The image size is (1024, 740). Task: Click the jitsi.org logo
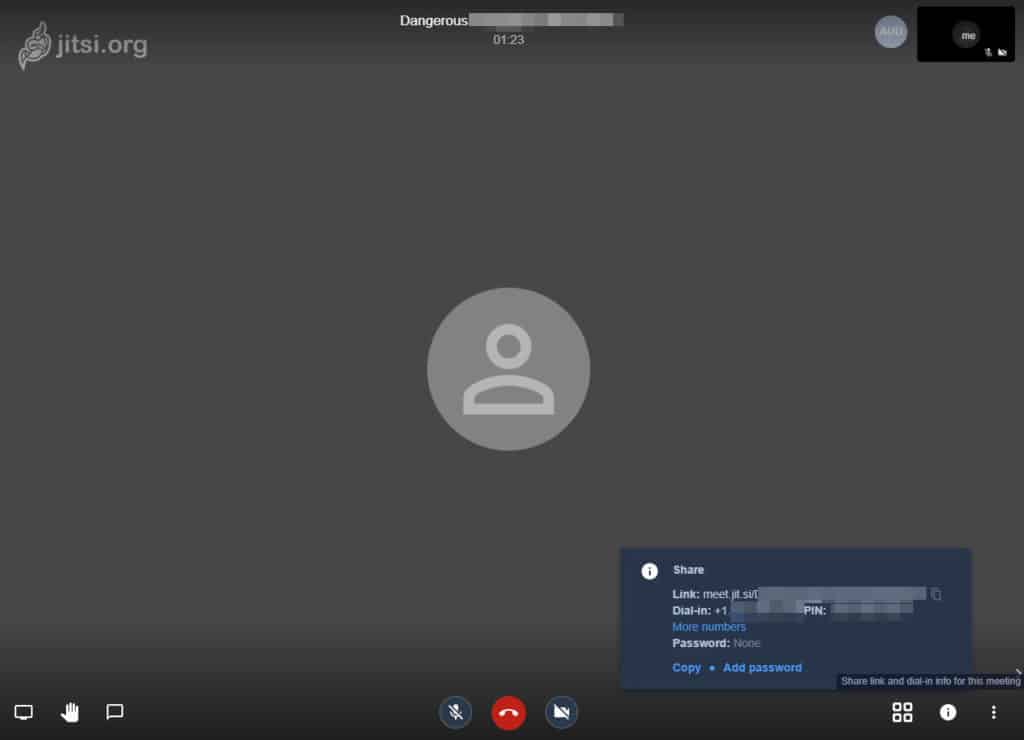(x=83, y=46)
